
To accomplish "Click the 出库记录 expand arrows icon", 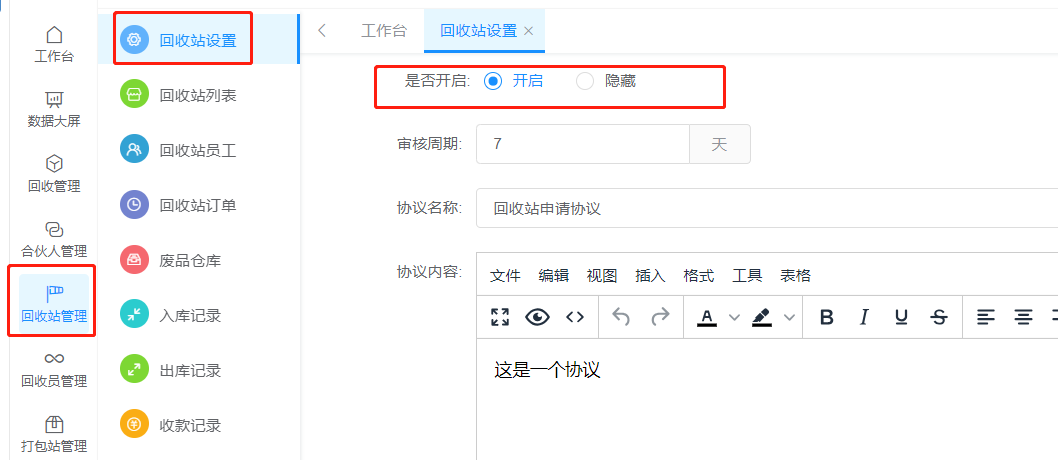I will pos(134,370).
